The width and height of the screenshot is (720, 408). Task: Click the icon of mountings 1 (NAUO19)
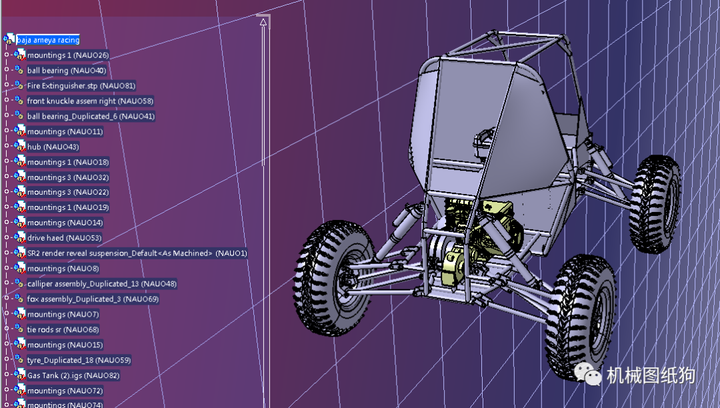(19, 207)
